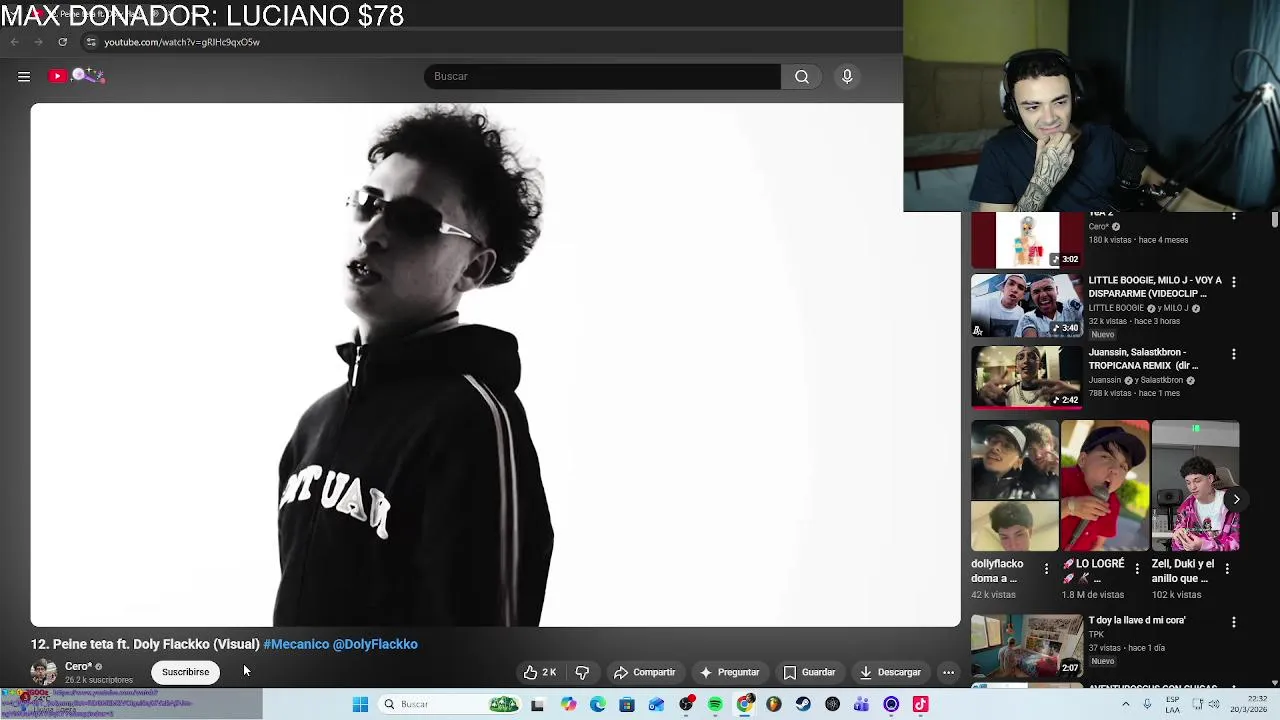
Task: Open options for Zell, Duki short
Action: (x=1227, y=568)
